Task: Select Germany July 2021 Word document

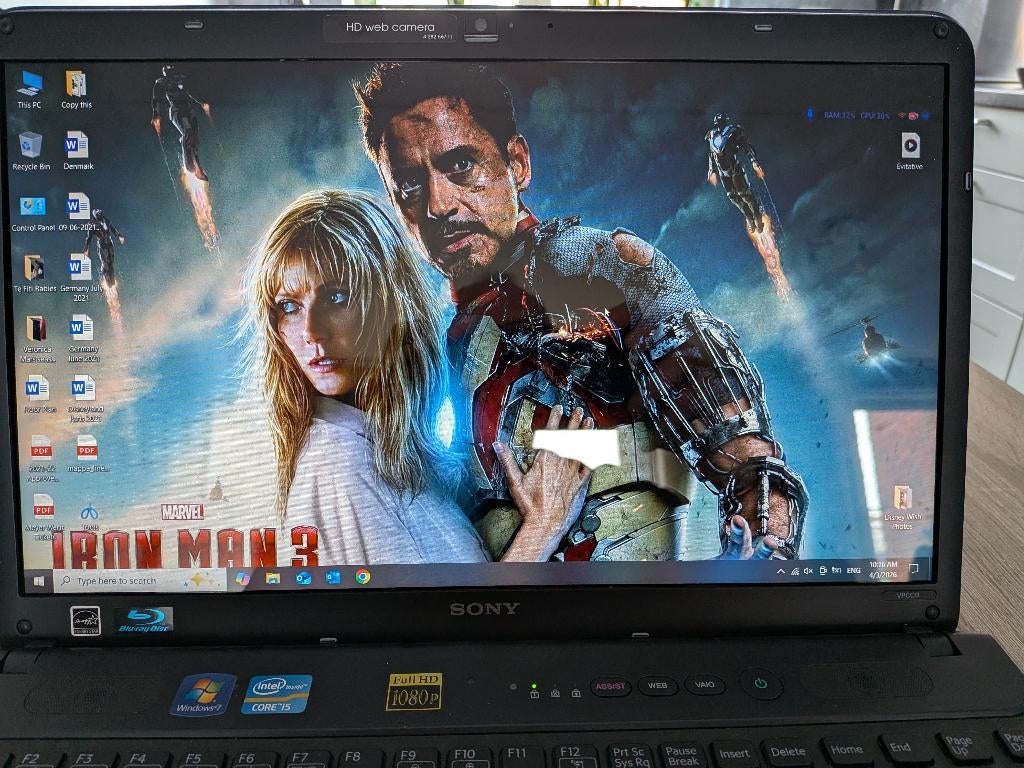Action: coord(81,277)
